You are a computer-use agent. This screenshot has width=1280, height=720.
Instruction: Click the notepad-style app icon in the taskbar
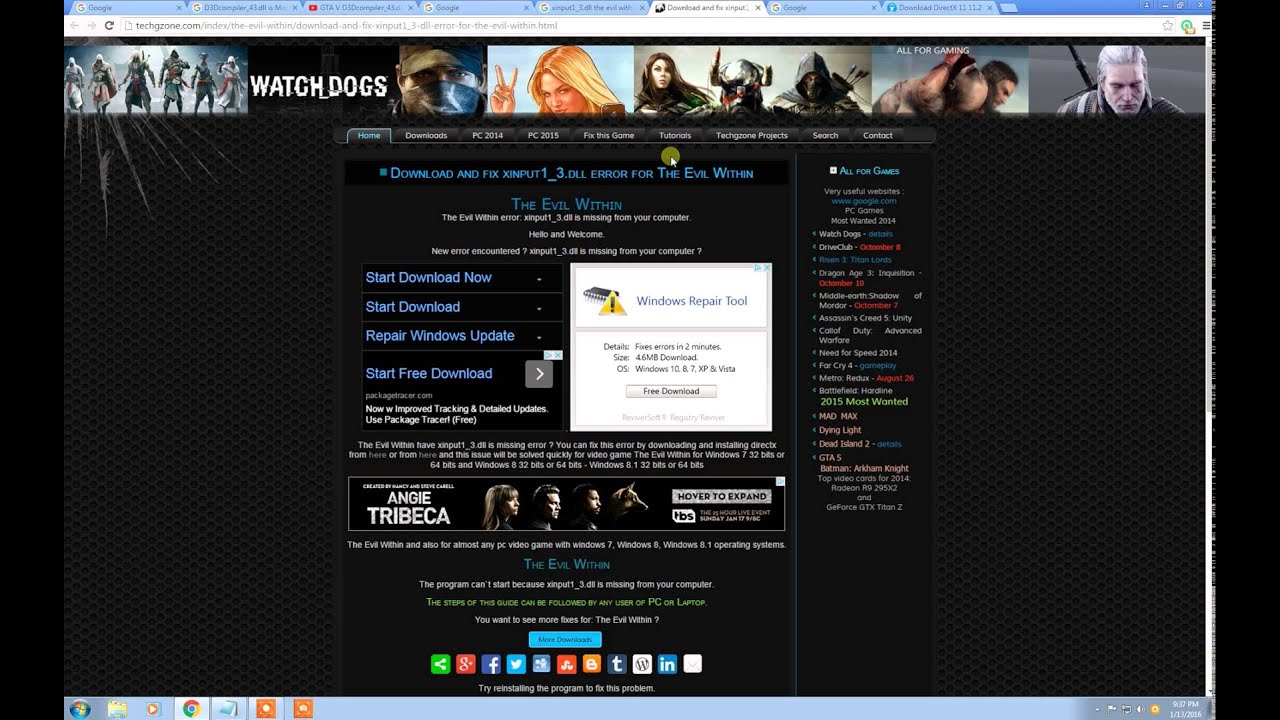[x=228, y=709]
